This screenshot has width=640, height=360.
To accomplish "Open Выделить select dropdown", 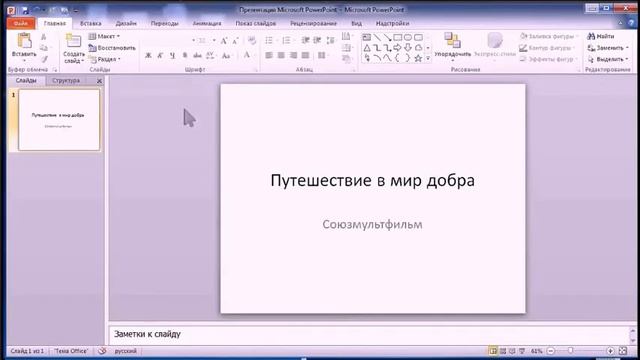I will coord(608,59).
